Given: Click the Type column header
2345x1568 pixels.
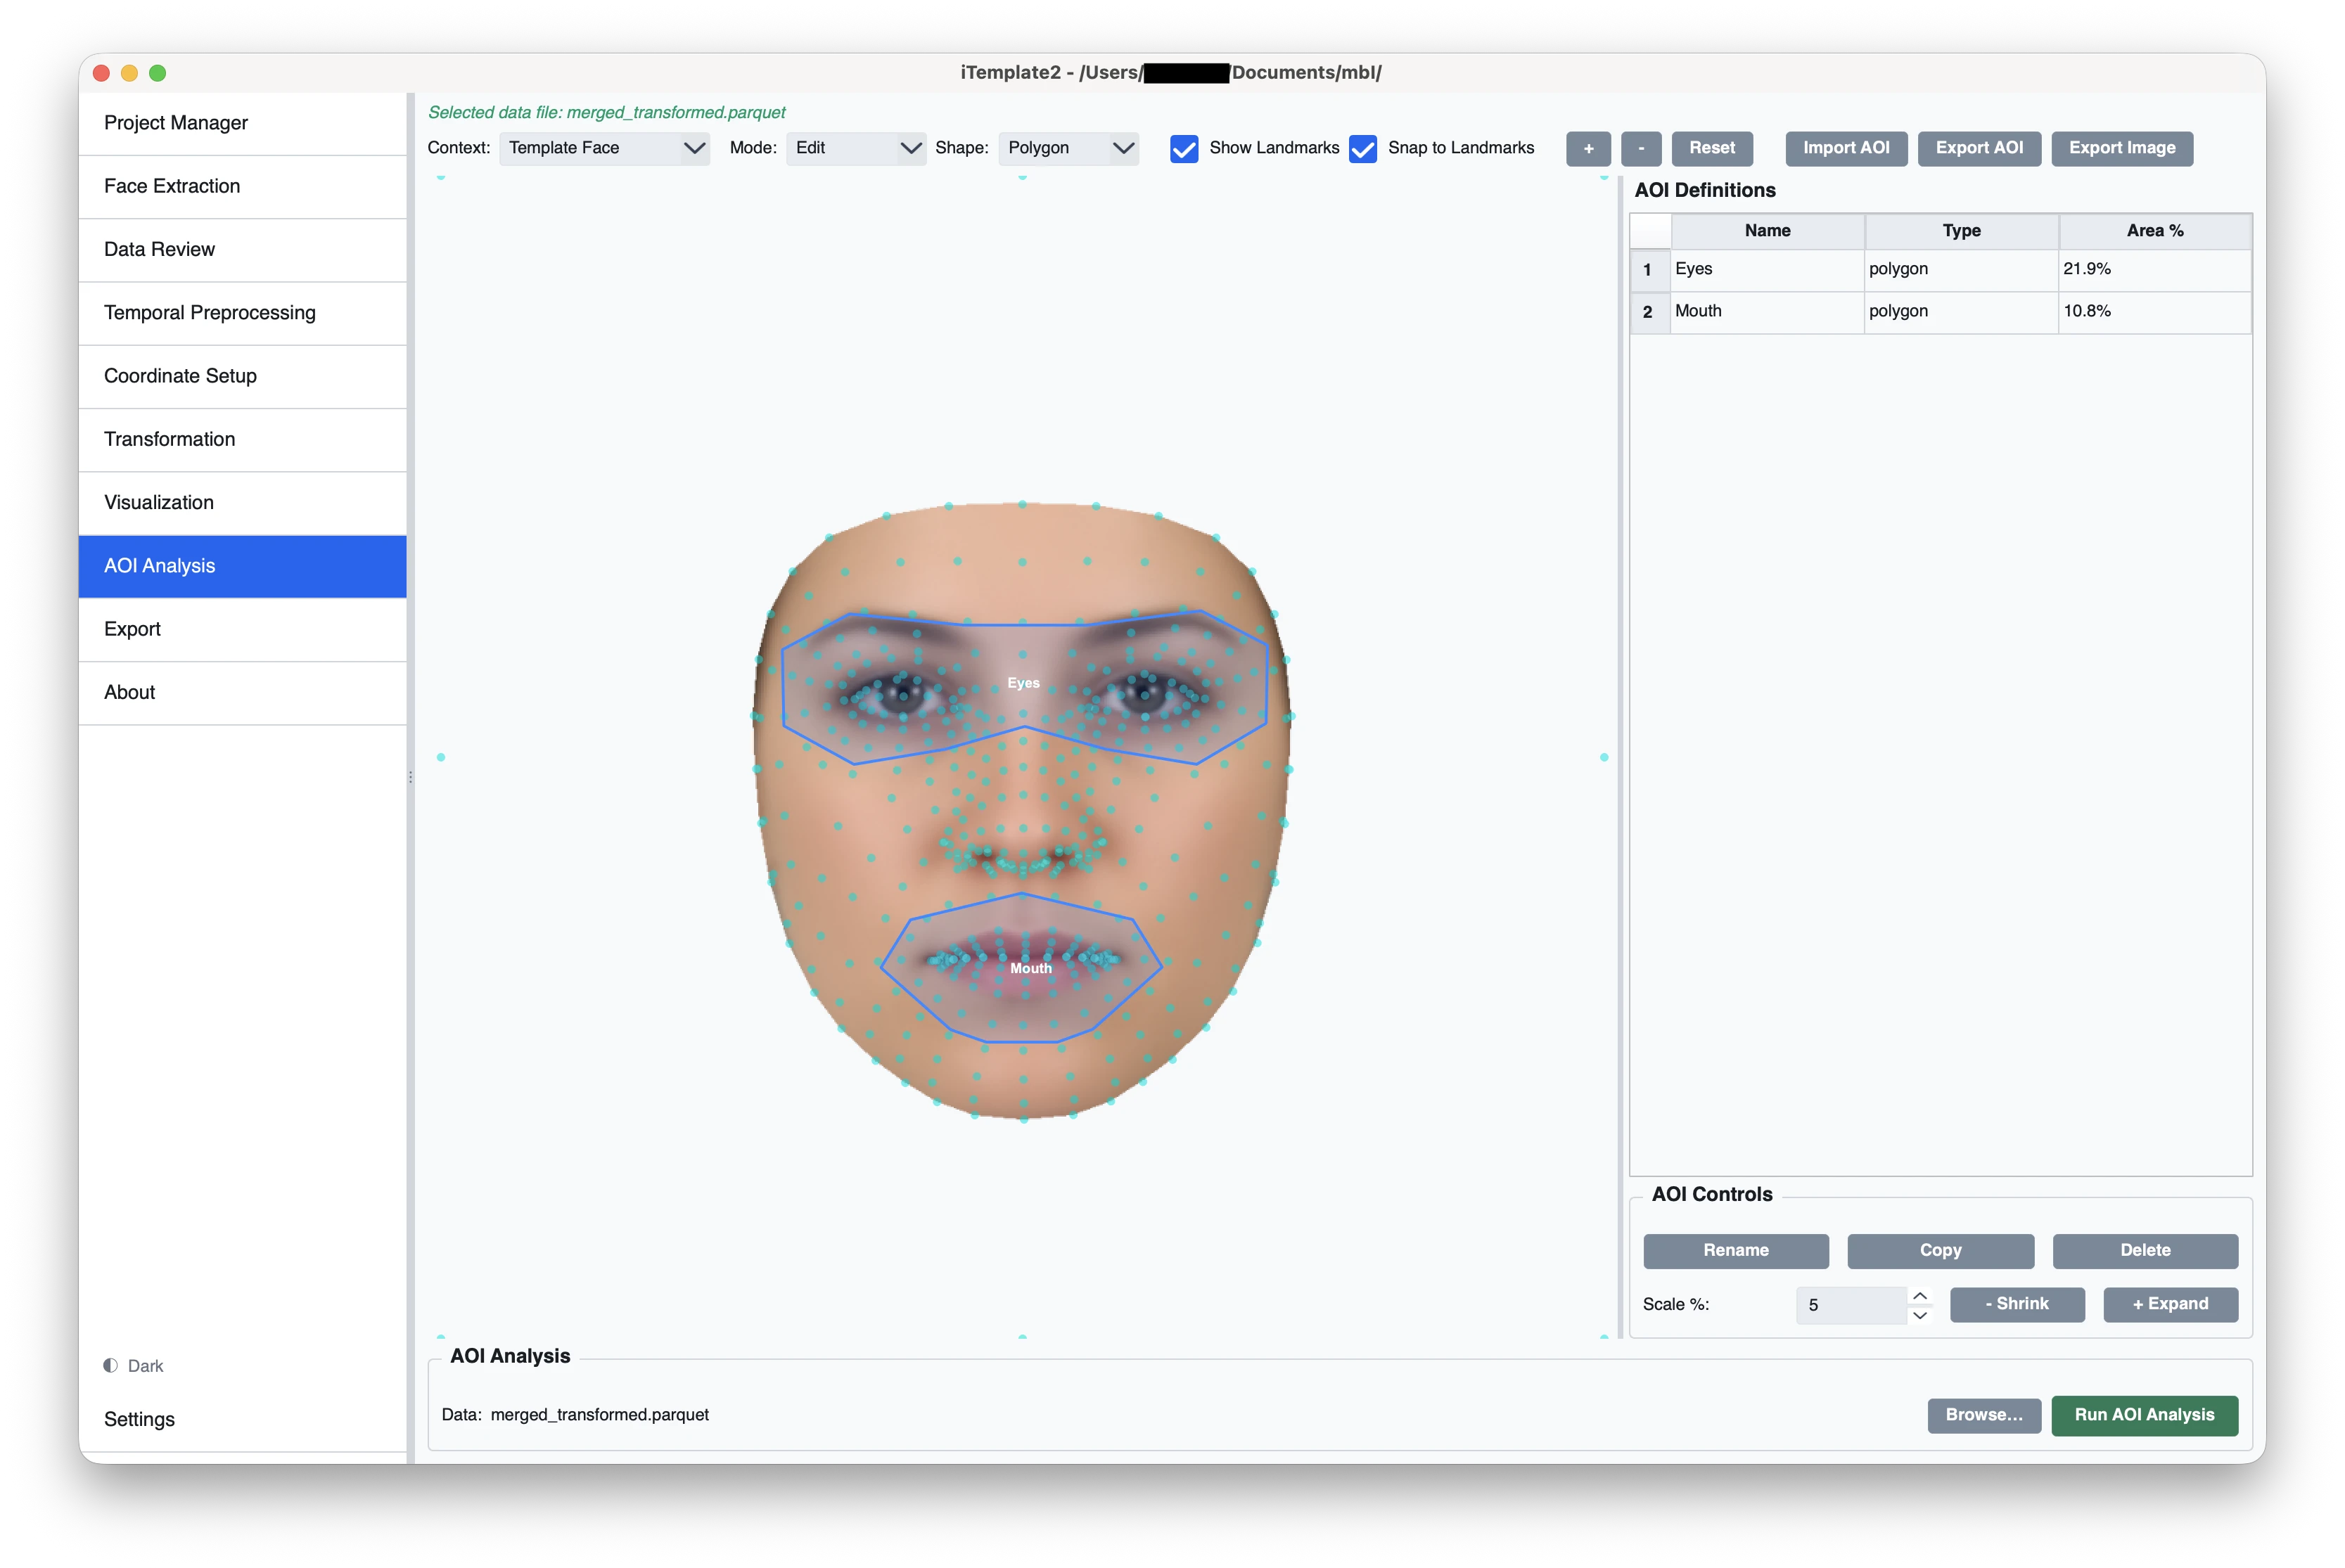Looking at the screenshot, I should (x=1961, y=231).
